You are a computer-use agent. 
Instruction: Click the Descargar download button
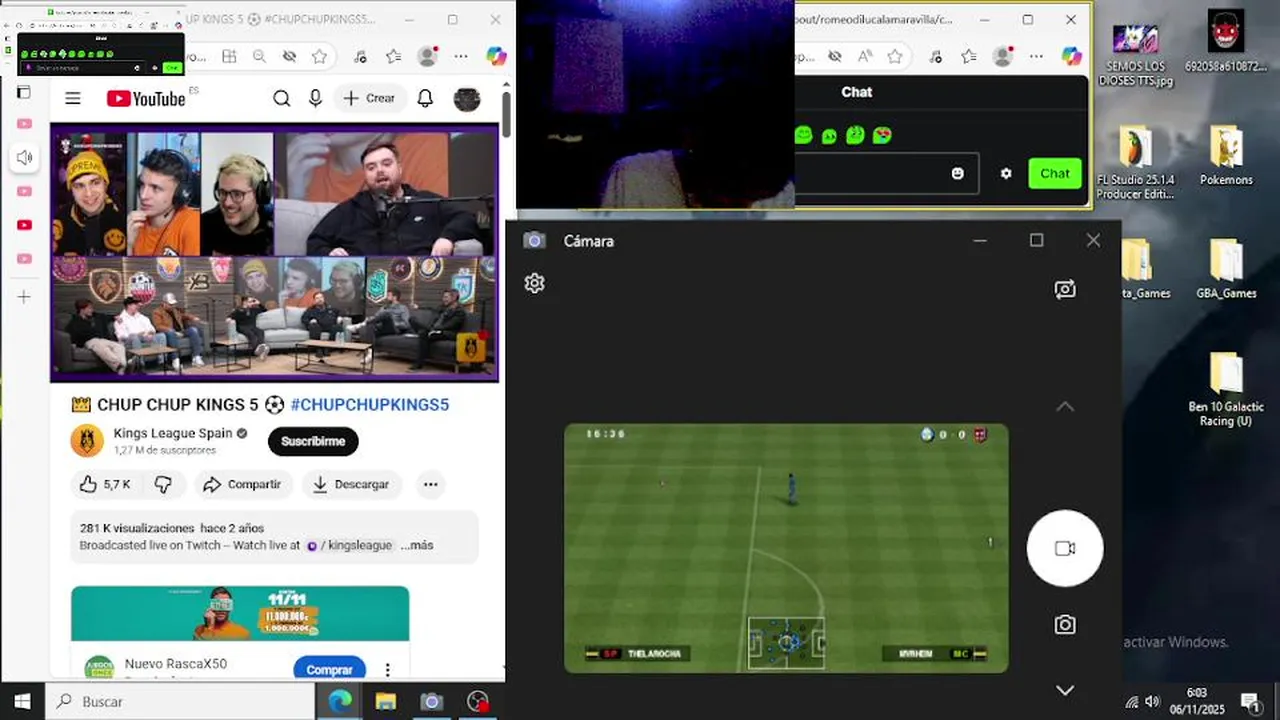click(351, 484)
